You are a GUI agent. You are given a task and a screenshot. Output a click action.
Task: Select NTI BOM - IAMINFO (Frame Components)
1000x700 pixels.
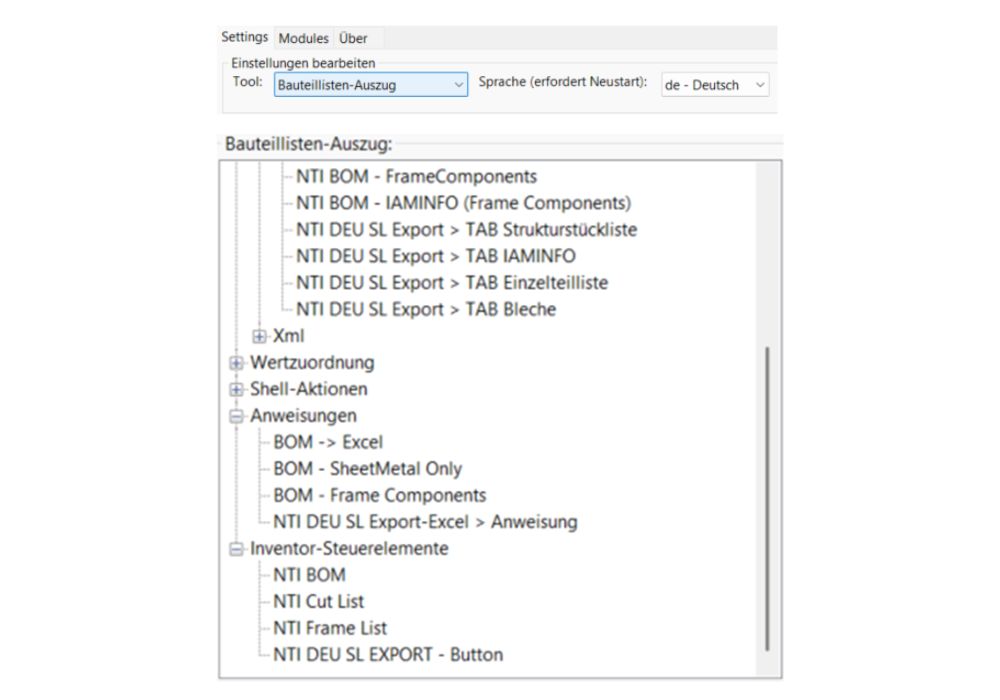coord(463,203)
